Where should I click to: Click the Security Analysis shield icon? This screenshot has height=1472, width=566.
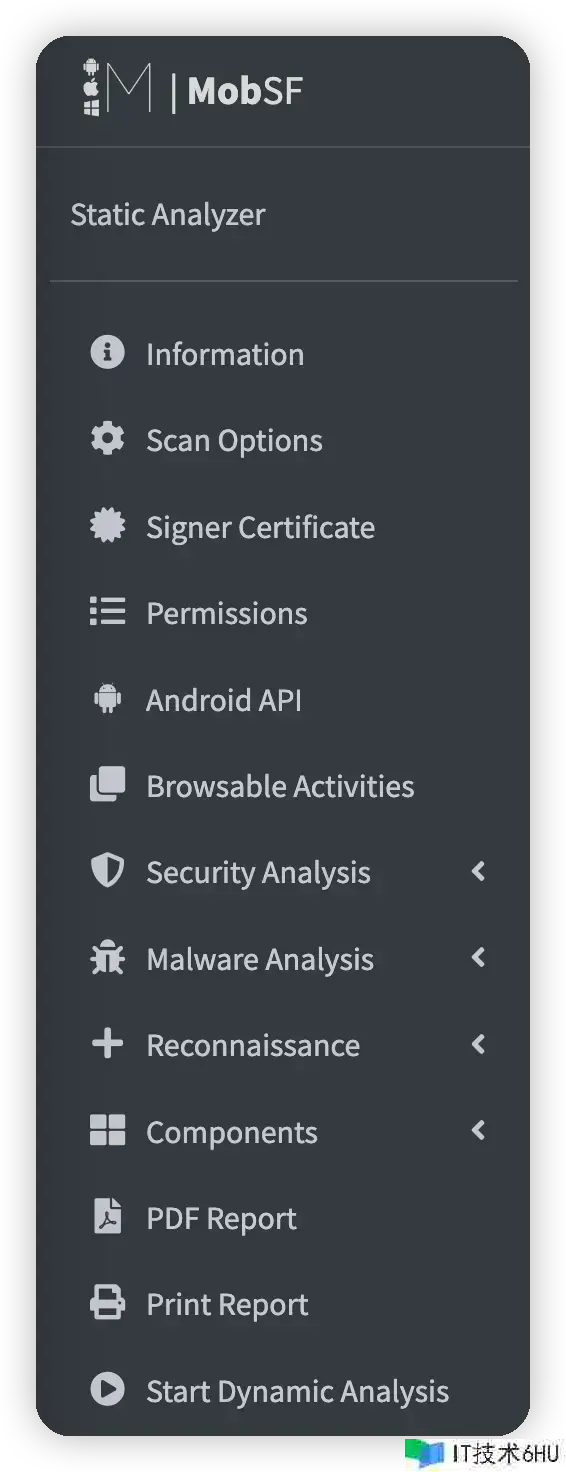click(107, 871)
